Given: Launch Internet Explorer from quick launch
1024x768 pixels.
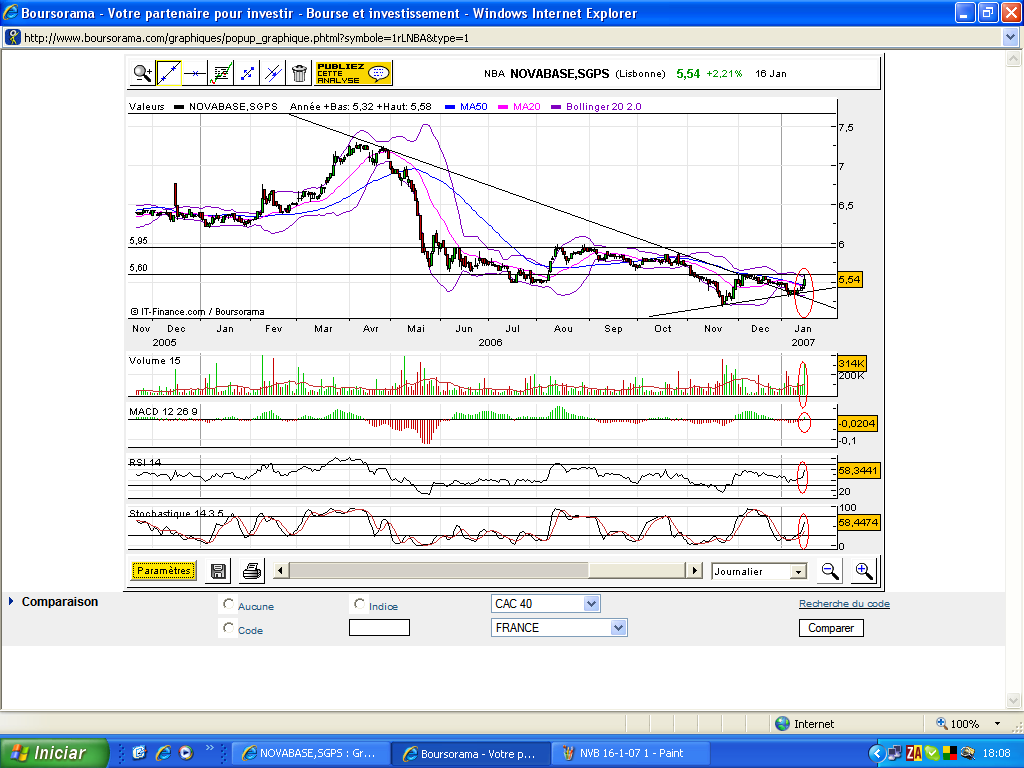Looking at the screenshot, I should pos(163,753).
